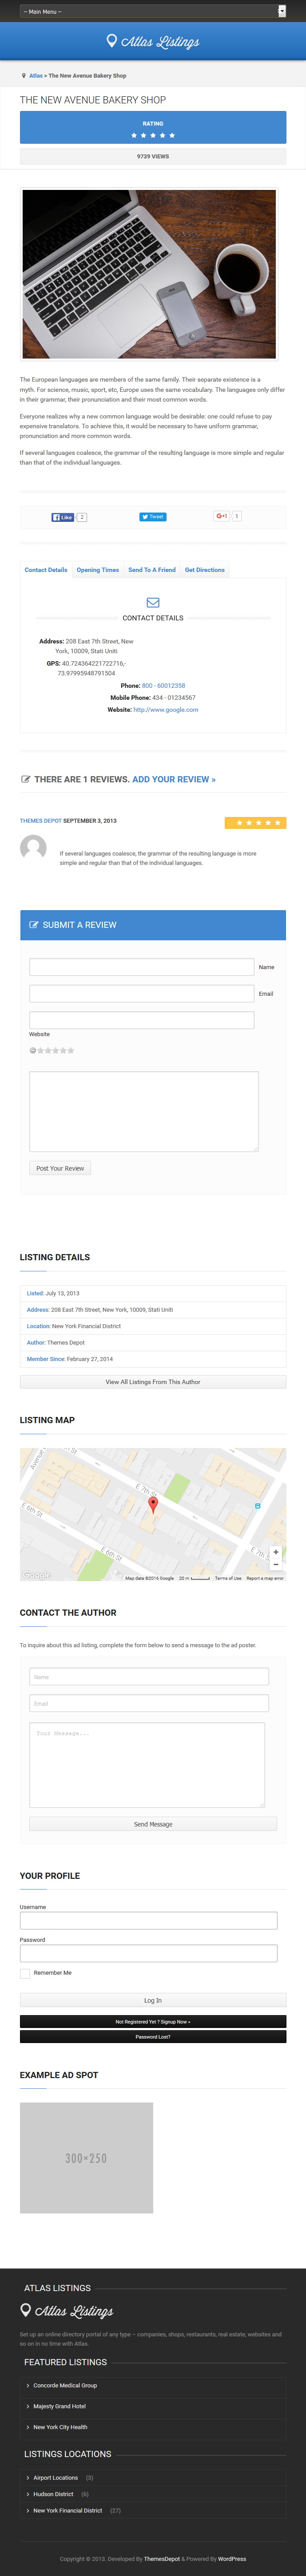
Task: Click the 300×250 example ad banner
Action: pos(87,2157)
